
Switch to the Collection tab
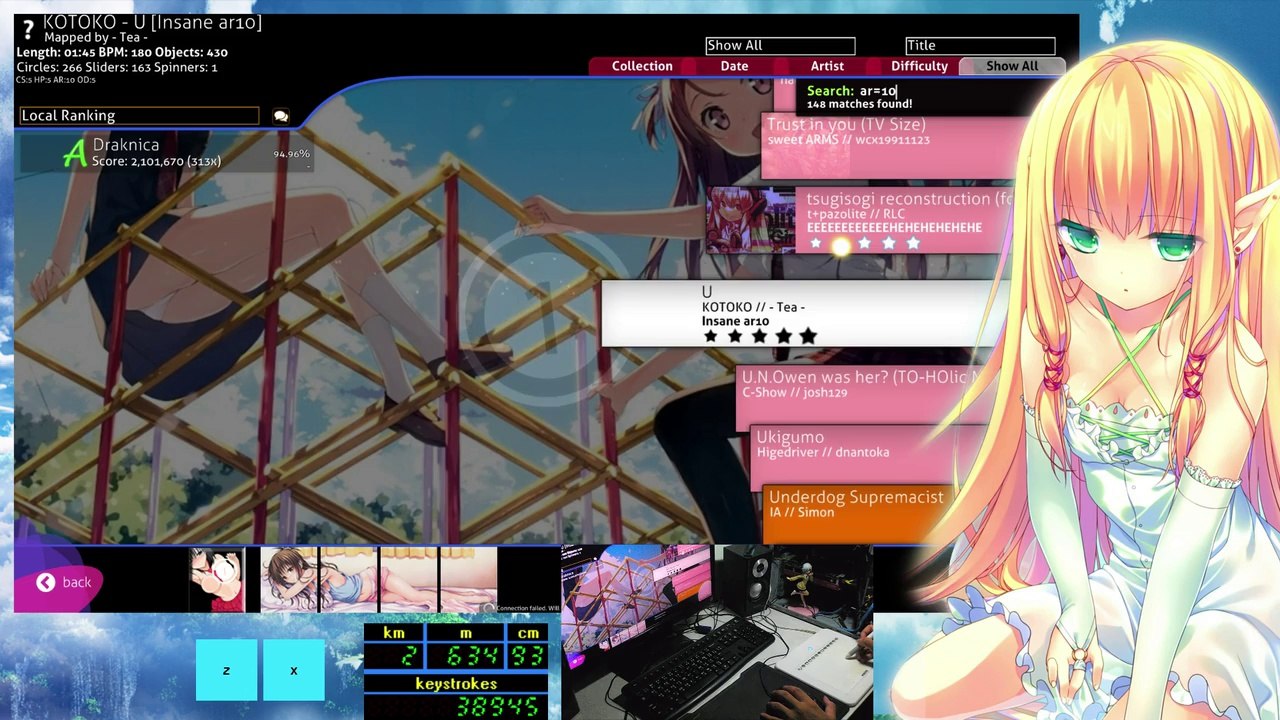[x=642, y=66]
